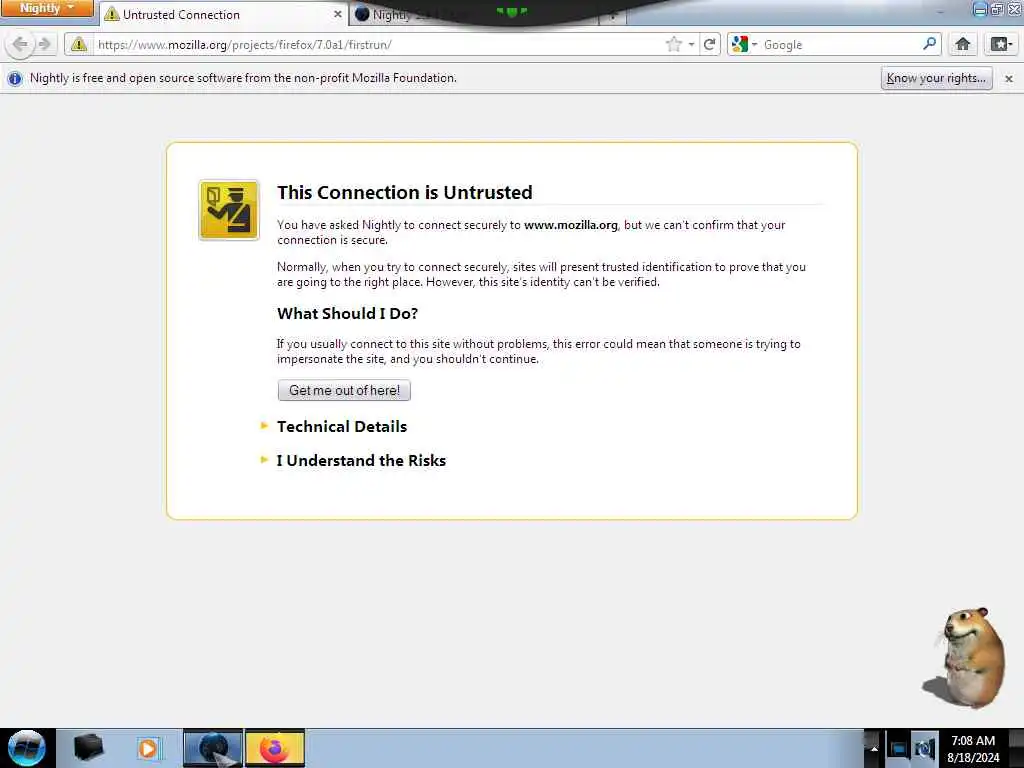Screen dimensions: 1024x768
Task: Click the www.mozilla.org bold text
Action: click(x=570, y=225)
